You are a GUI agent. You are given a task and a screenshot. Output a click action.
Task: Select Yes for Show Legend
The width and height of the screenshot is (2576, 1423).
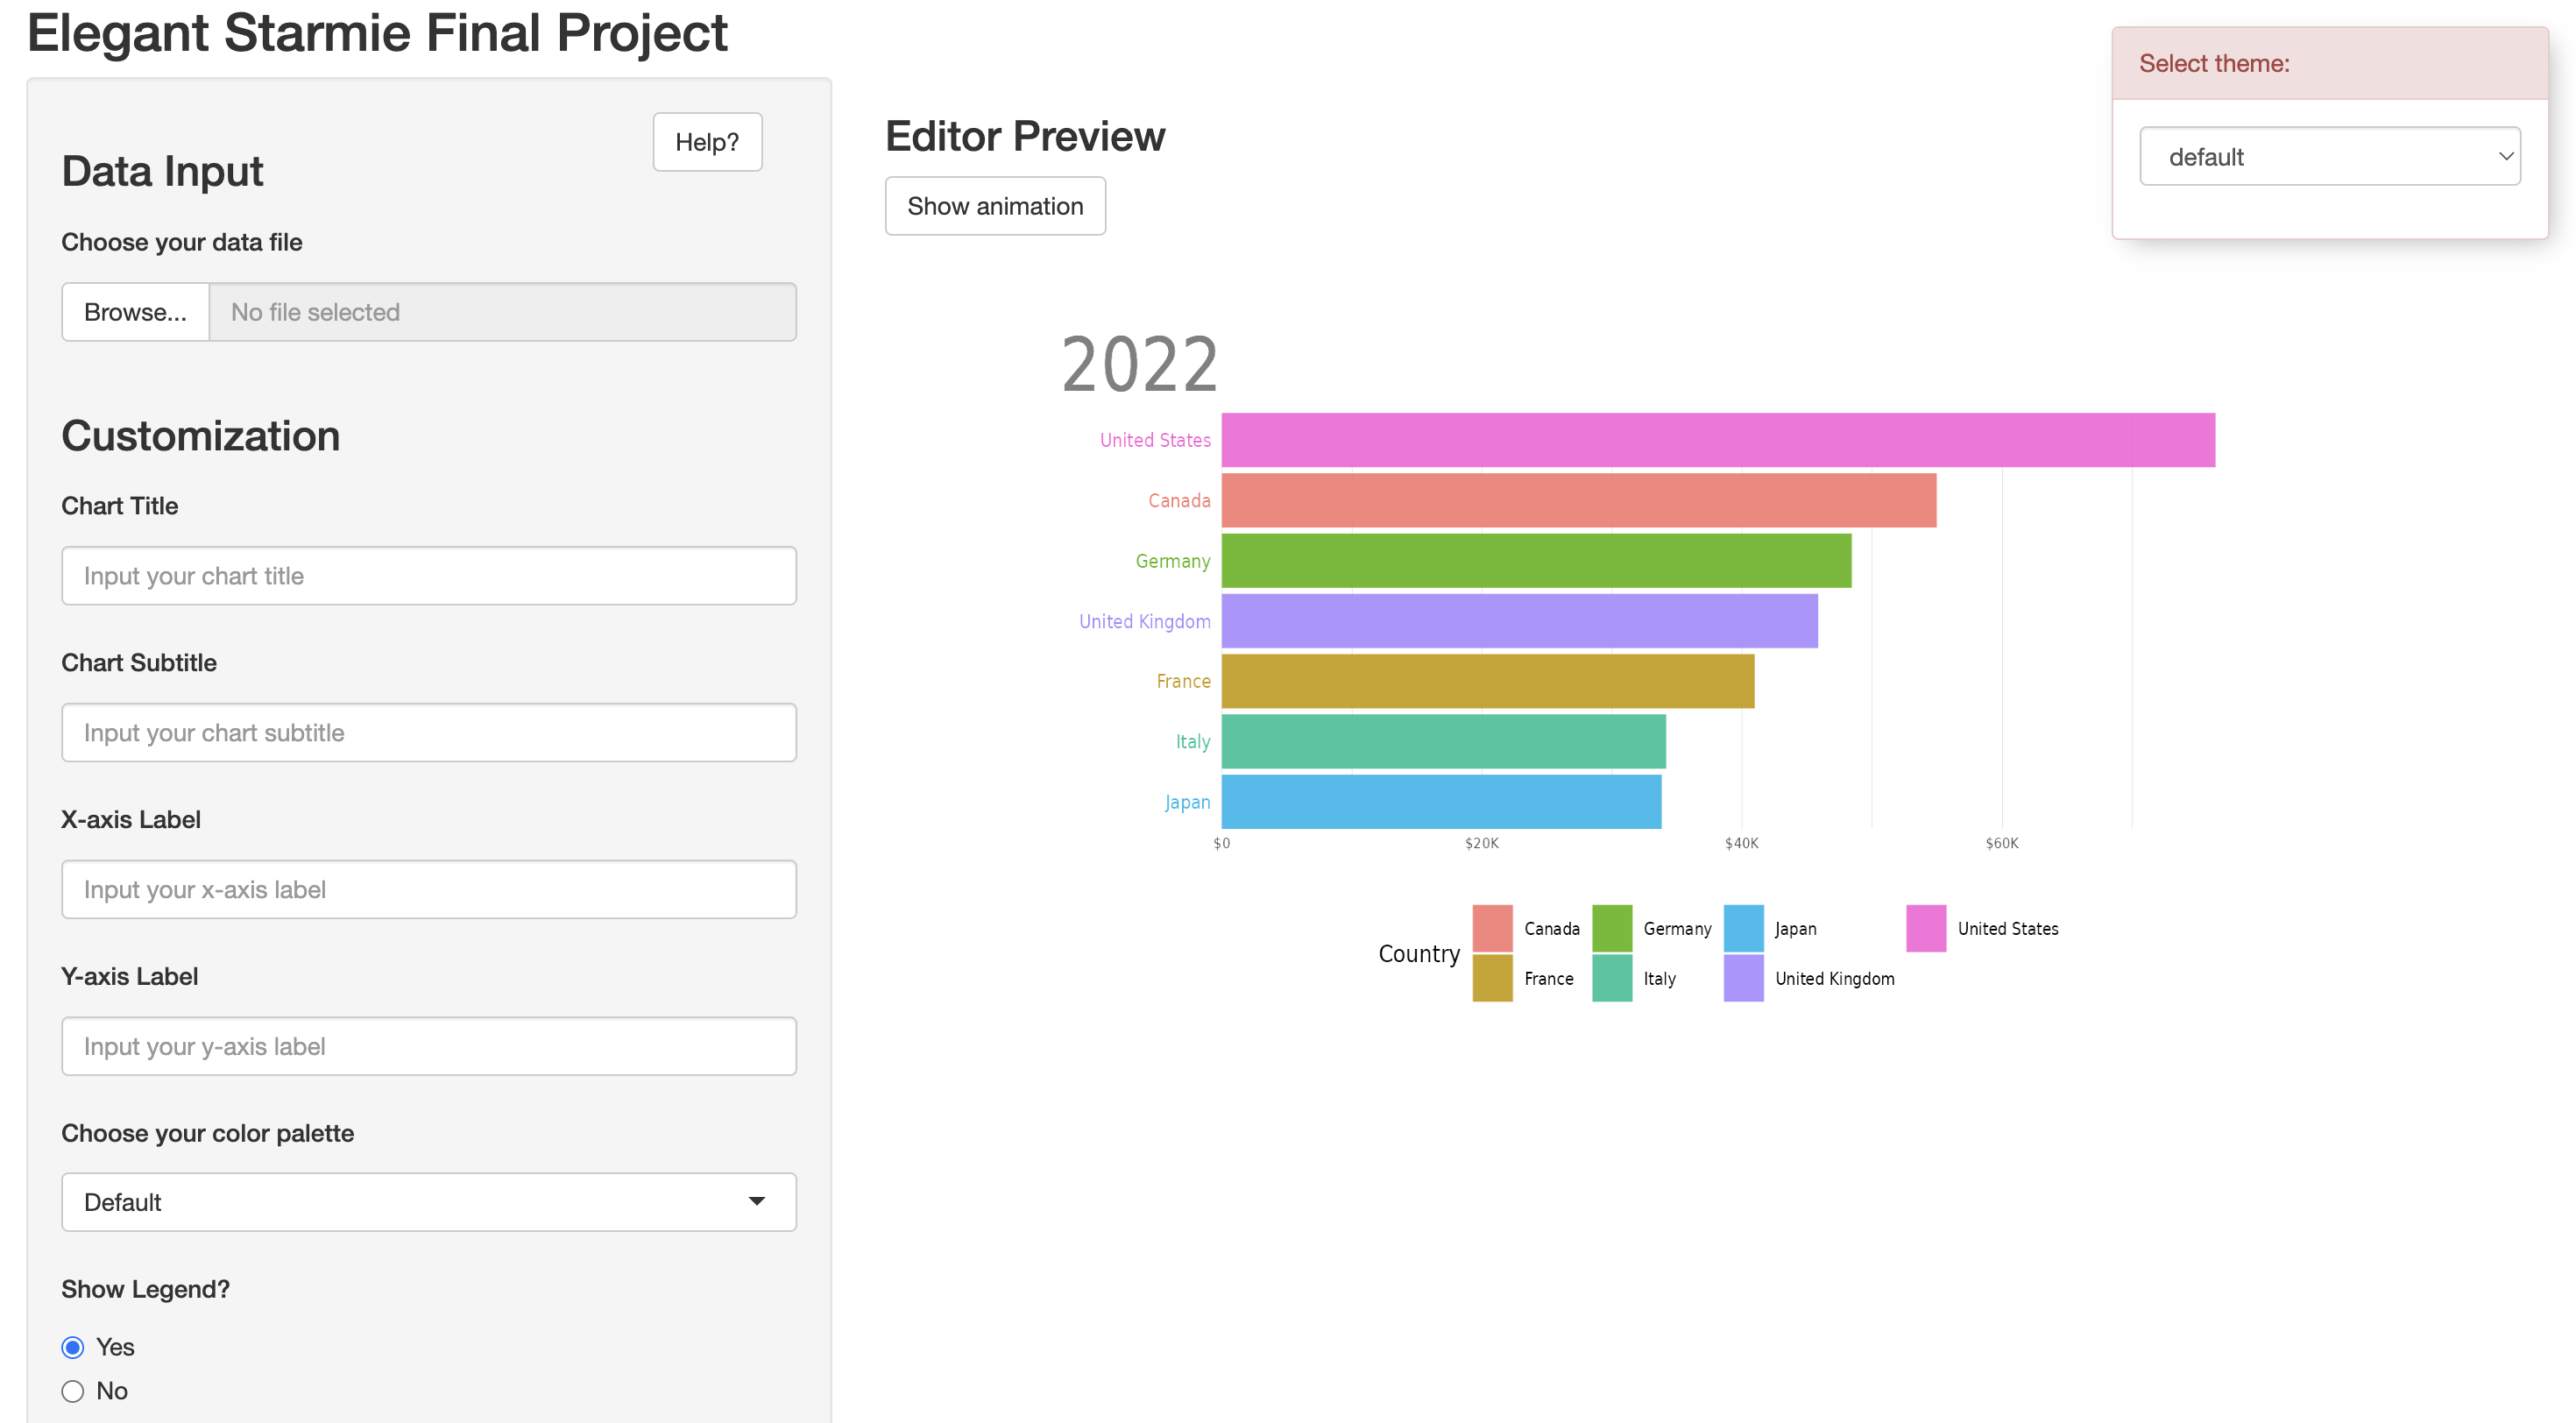coord(73,1347)
